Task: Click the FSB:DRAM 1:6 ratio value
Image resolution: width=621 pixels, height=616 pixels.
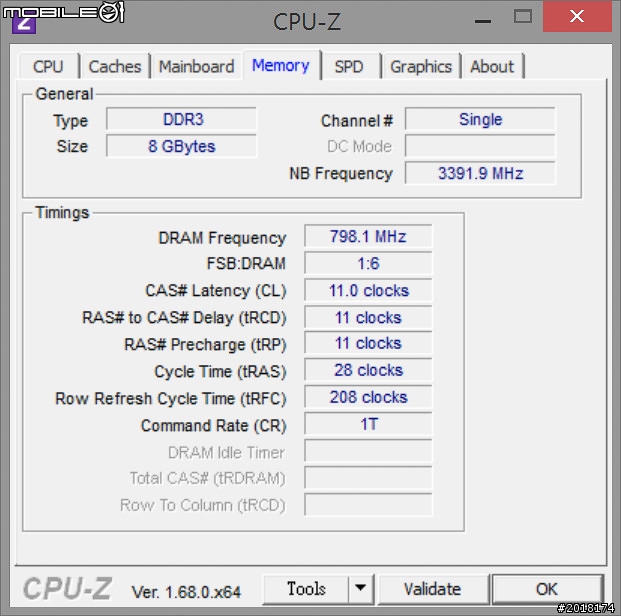Action: (368, 263)
